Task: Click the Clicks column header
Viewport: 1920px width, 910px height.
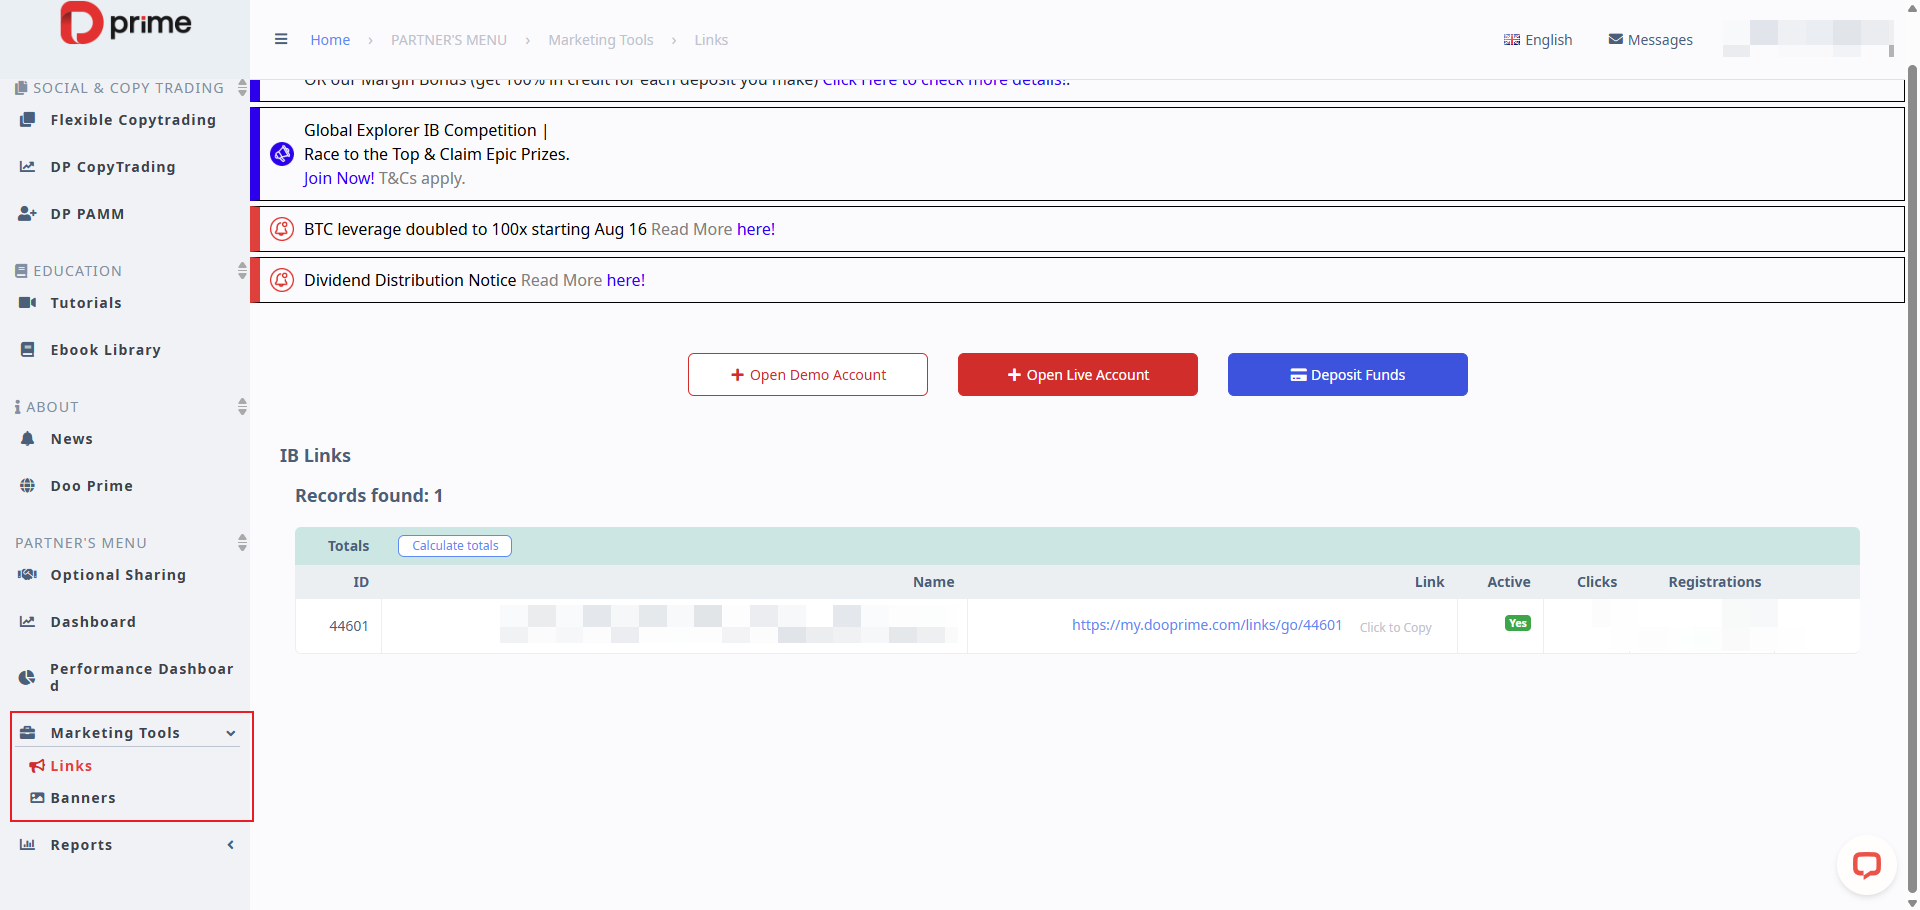Action: click(1597, 582)
